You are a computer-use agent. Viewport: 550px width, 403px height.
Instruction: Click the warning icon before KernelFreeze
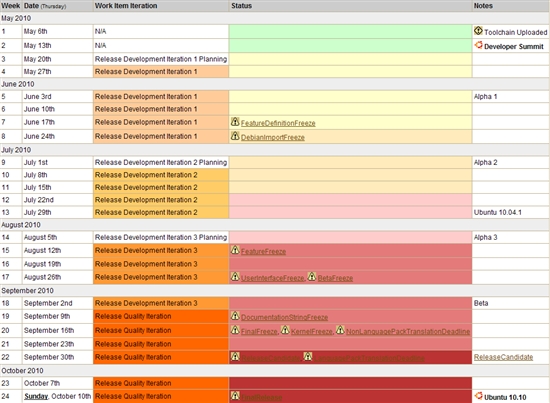[x=285, y=330]
